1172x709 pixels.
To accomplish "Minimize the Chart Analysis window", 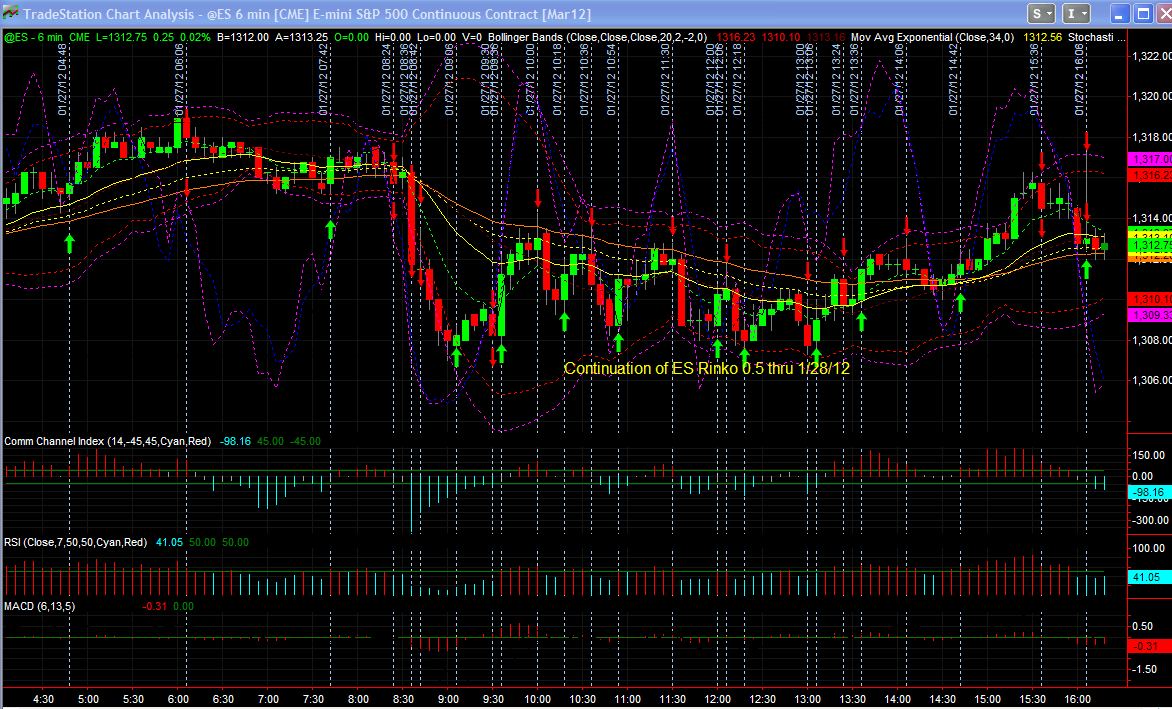I will pos(1119,13).
